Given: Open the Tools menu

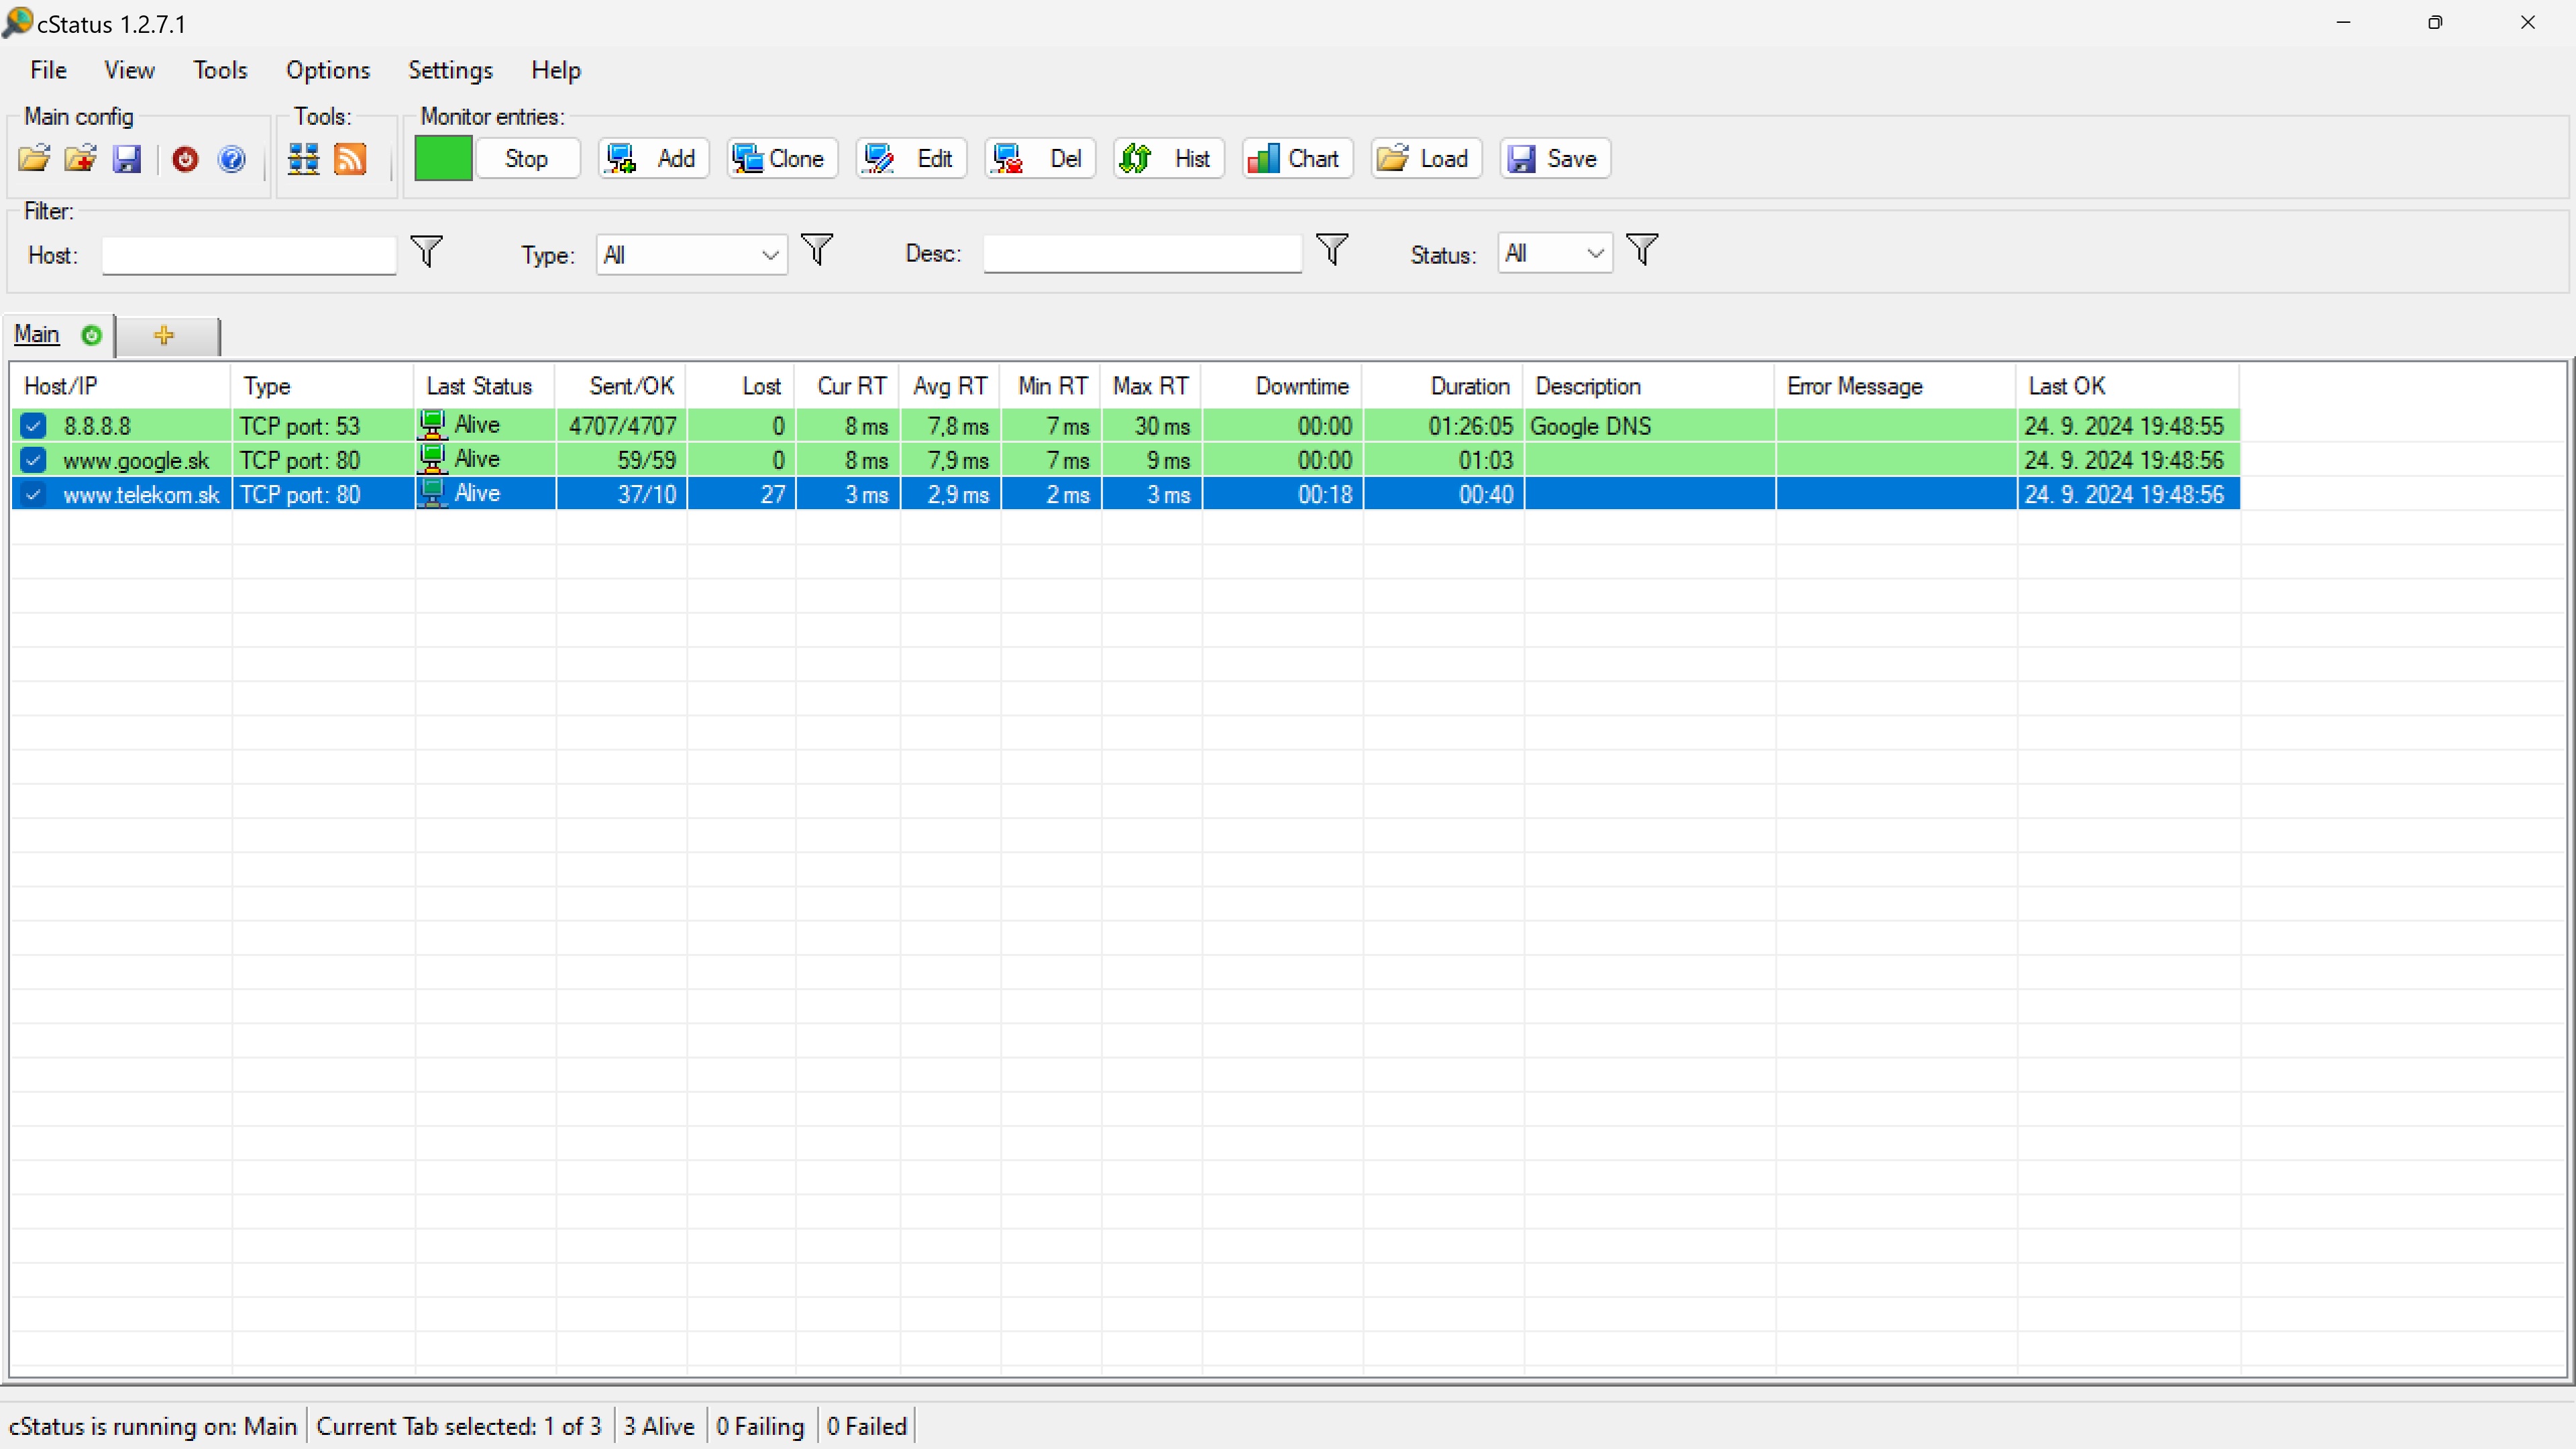Looking at the screenshot, I should tap(220, 70).
